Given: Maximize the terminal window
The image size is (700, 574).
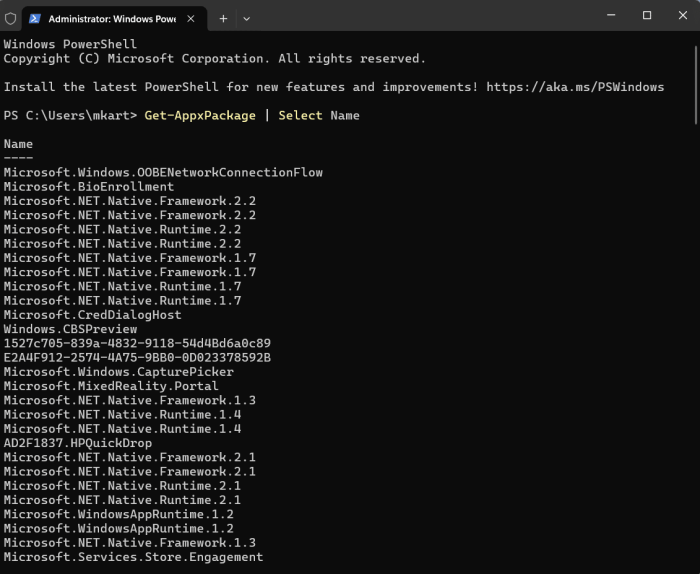Looking at the screenshot, I should click(x=647, y=15).
